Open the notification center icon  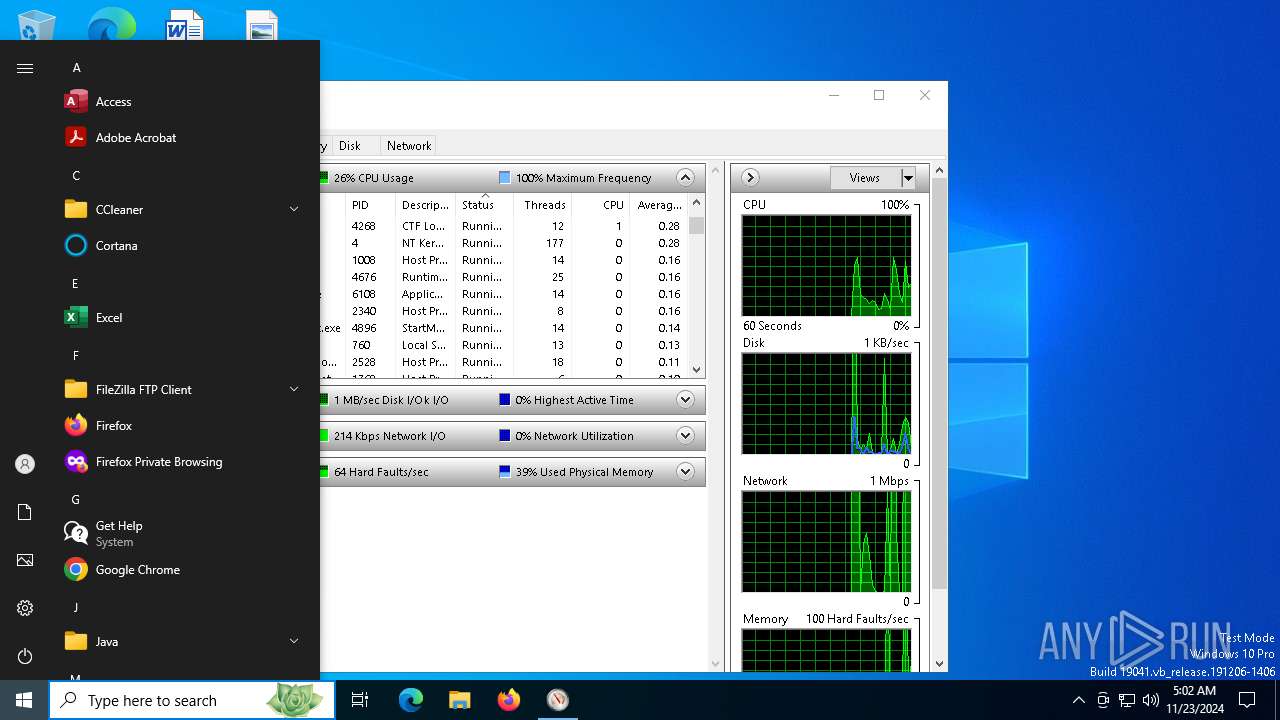click(x=1247, y=700)
